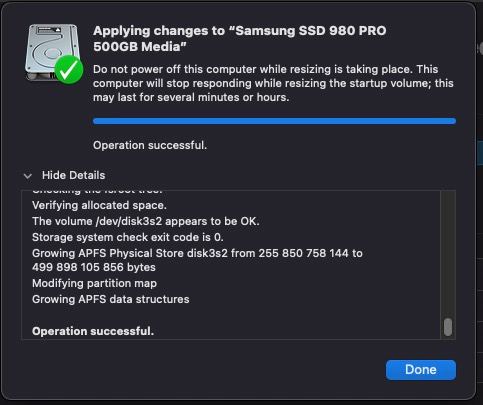
Task: Click the blue completed progress bar
Action: (274, 121)
